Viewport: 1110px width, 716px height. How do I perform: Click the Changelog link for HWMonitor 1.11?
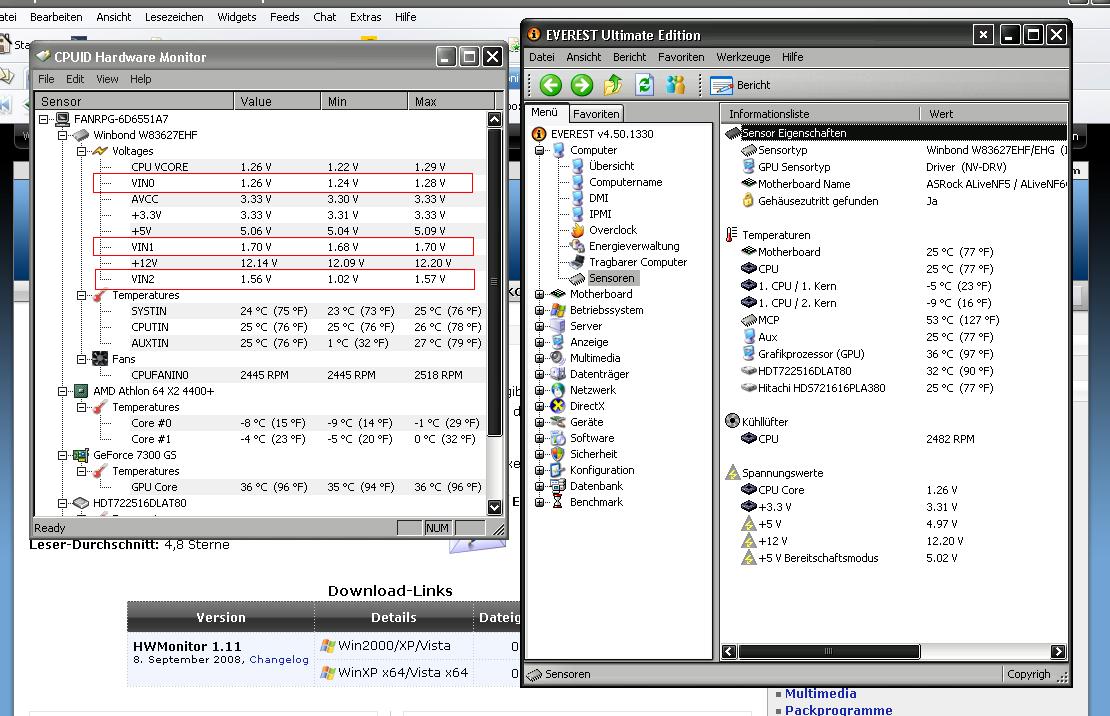click(x=279, y=659)
